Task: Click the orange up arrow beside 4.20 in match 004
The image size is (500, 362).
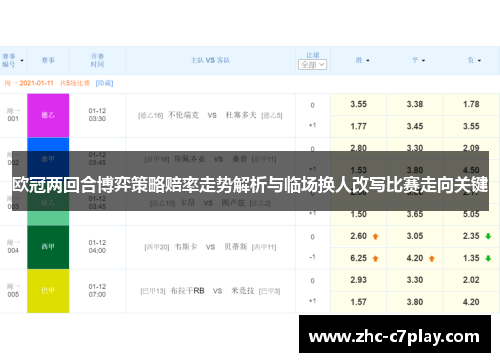Action: point(432,259)
